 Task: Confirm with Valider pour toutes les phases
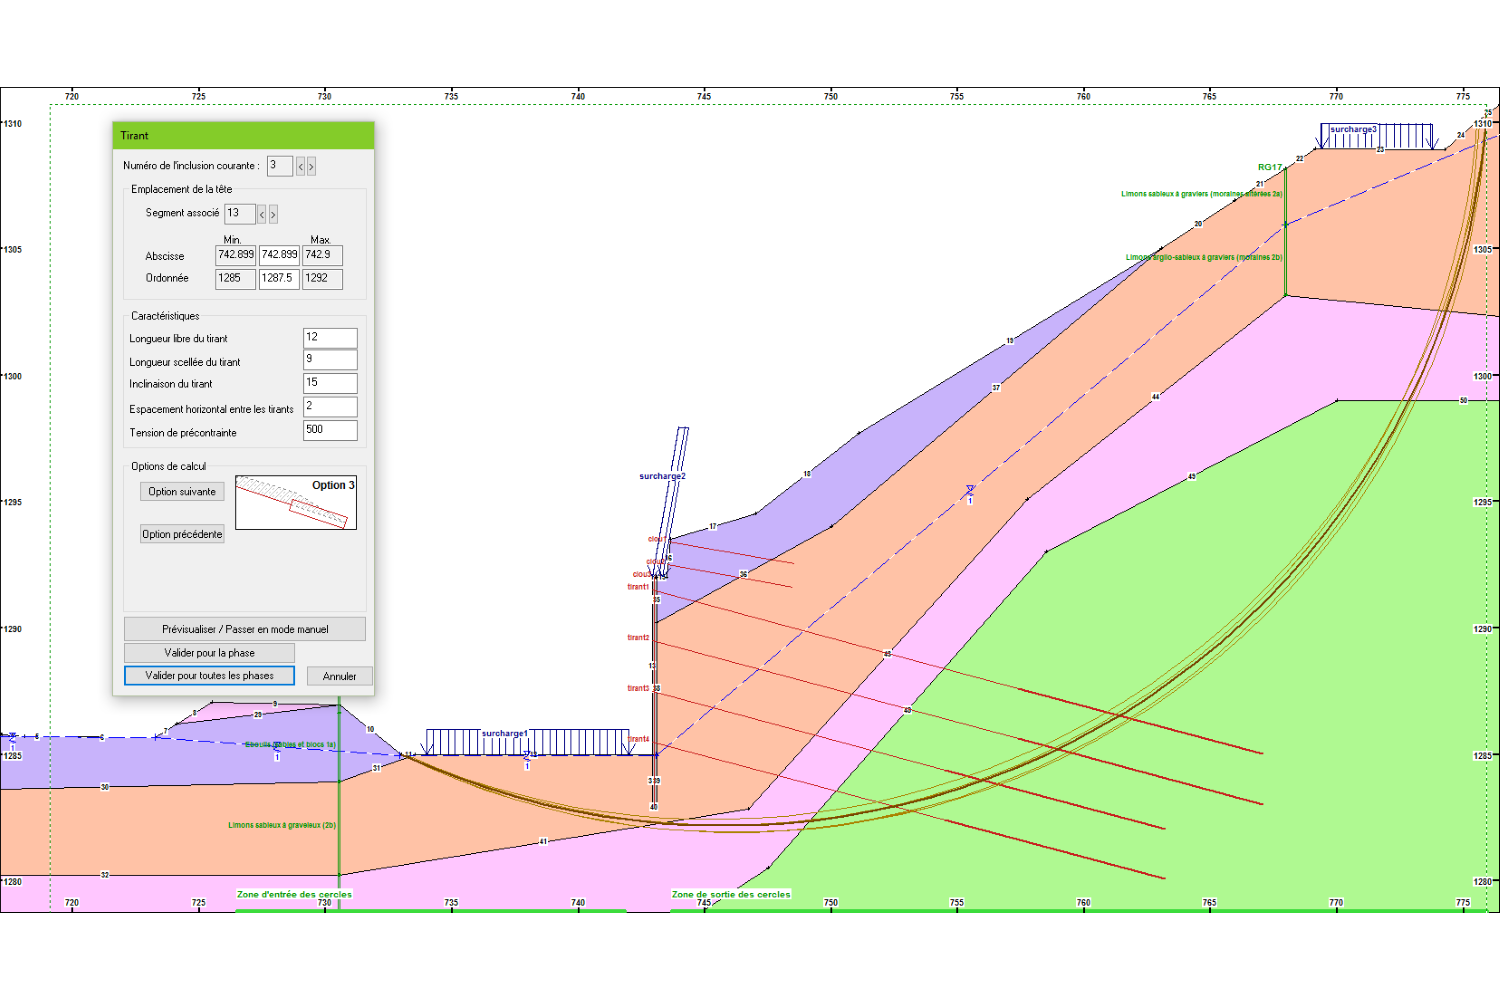pos(209,676)
